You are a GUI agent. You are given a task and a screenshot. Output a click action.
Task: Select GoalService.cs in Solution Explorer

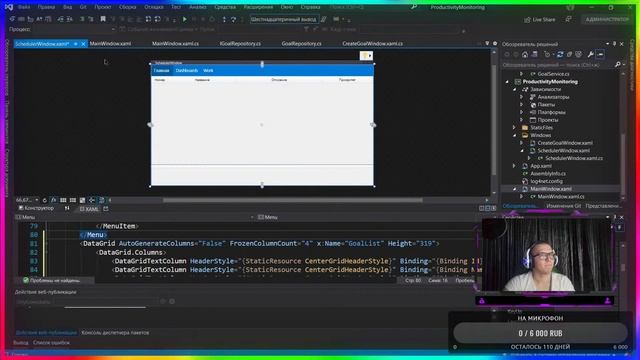click(553, 74)
